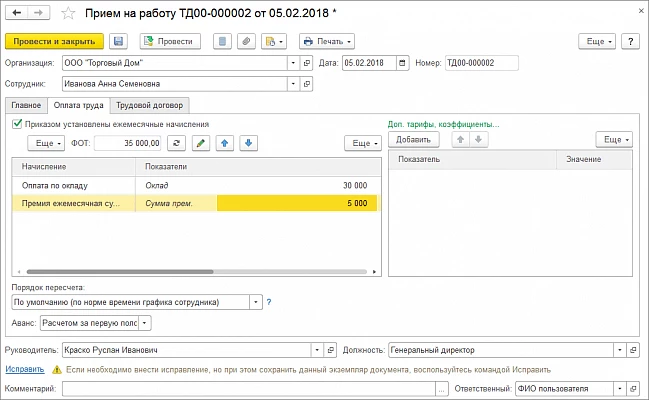
Task: Expand the Сотрудник dropdown list
Action: (x=293, y=84)
